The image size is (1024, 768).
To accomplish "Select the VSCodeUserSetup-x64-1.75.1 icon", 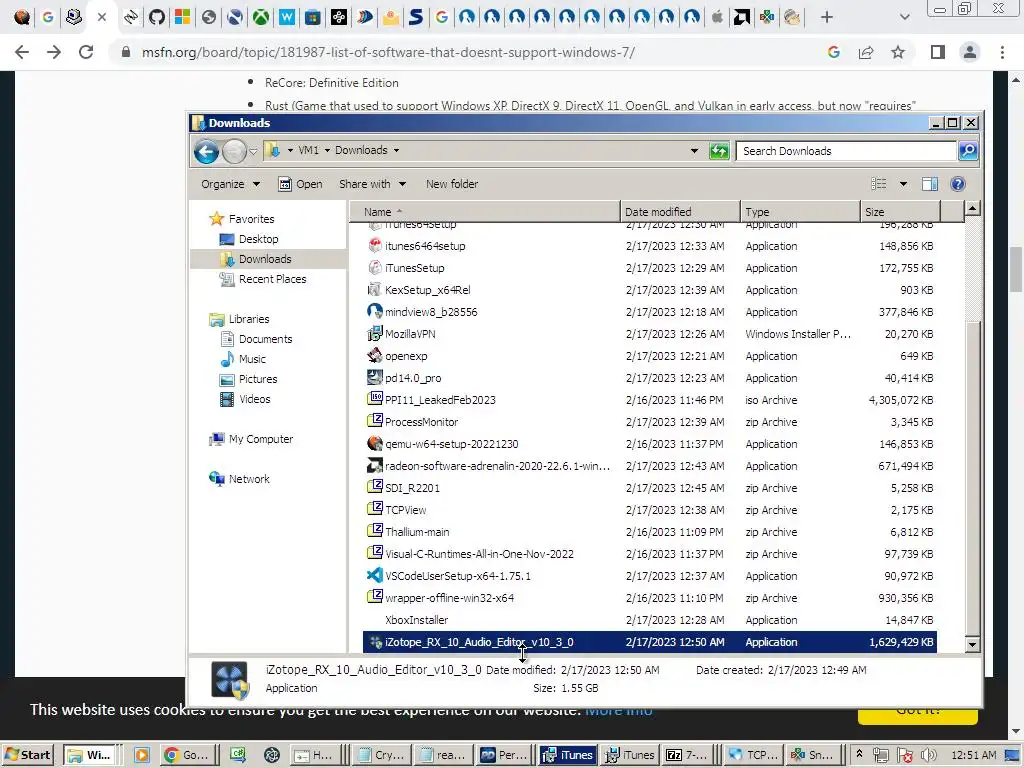I will click(374, 576).
